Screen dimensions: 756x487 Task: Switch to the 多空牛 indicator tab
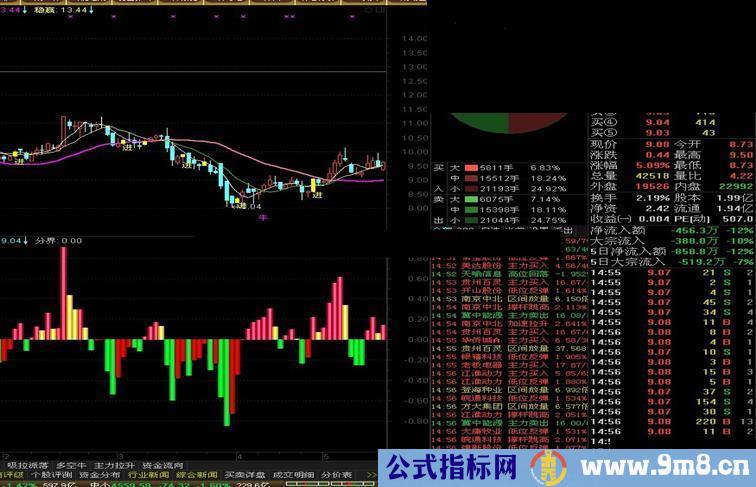(x=71, y=465)
